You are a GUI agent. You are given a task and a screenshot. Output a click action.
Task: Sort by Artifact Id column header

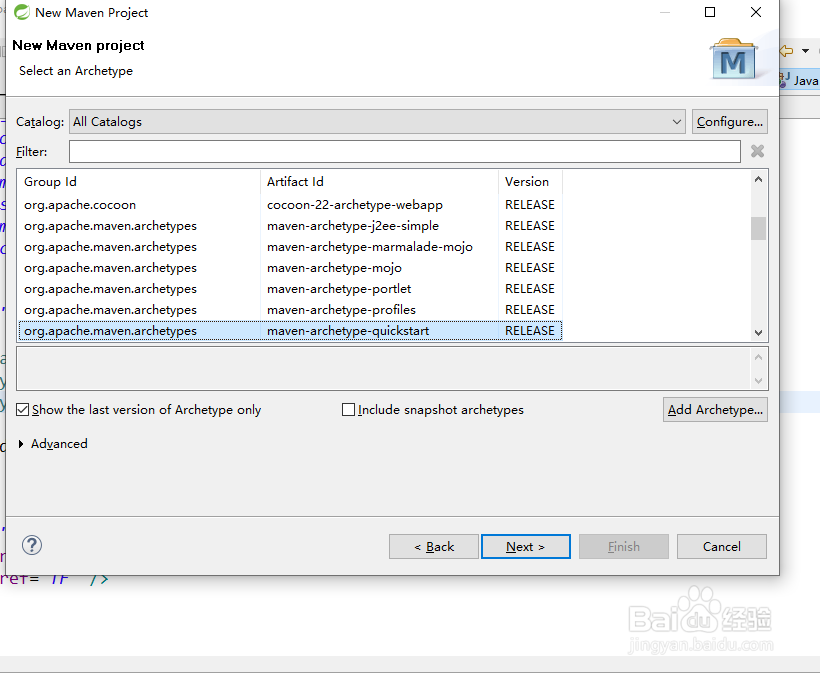point(380,181)
